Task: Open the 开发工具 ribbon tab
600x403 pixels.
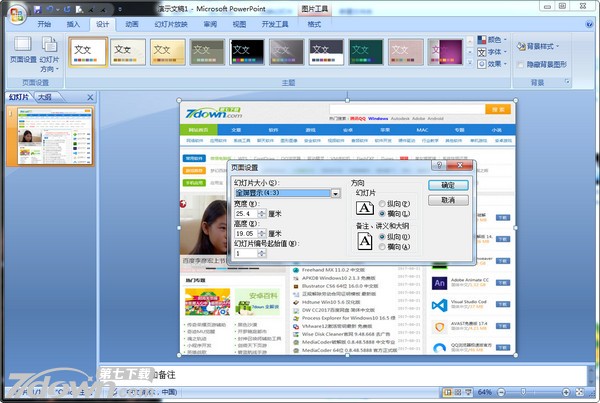Action: tap(275, 24)
